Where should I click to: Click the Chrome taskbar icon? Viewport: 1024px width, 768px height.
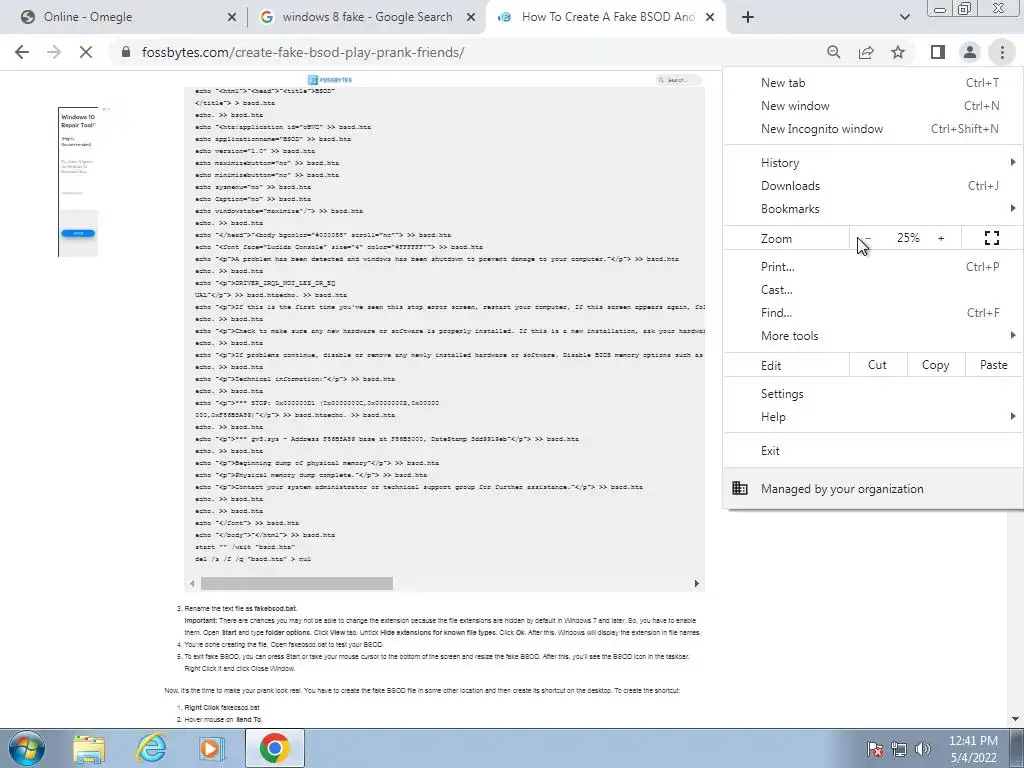tap(274, 748)
